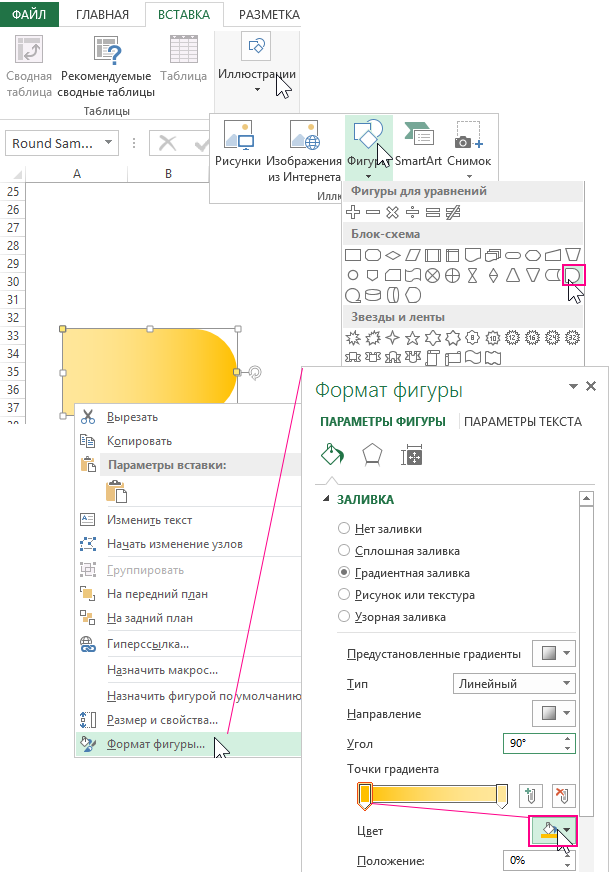Pick the flowchart Or circle-cross shape

click(x=453, y=275)
